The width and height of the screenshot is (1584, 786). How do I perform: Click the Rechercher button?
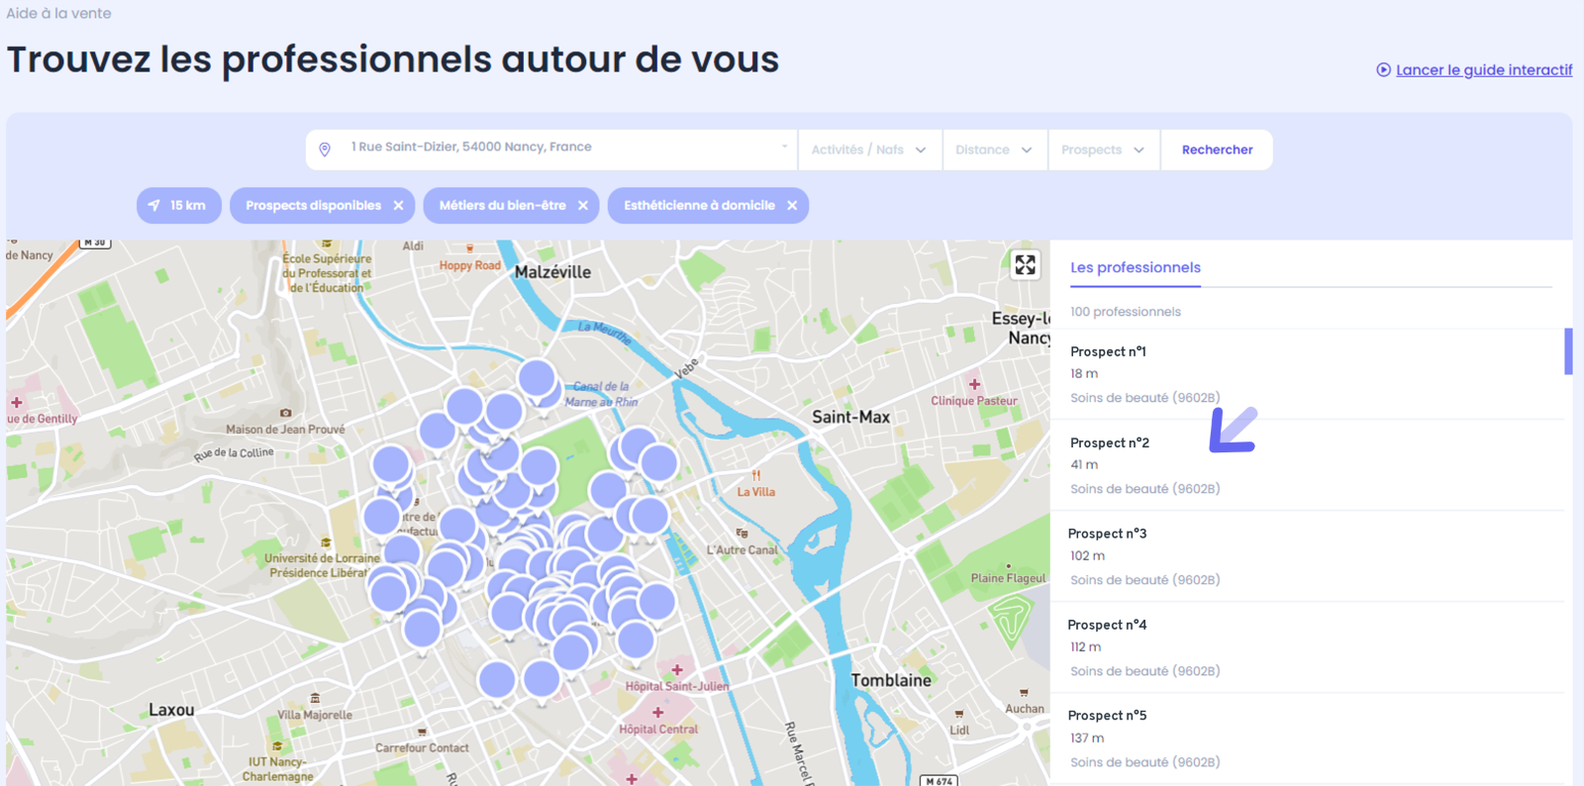tap(1217, 150)
